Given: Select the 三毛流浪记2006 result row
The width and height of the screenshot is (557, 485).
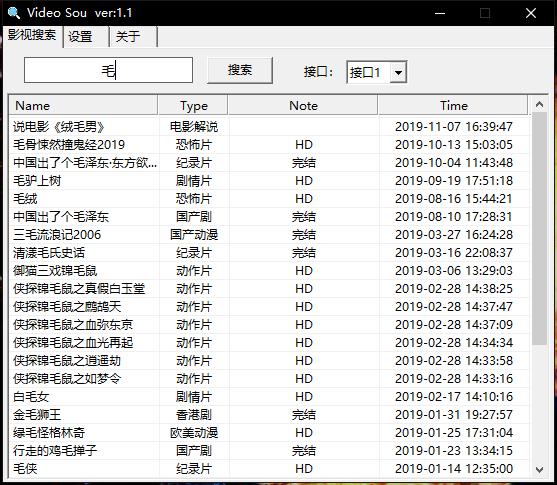Looking at the screenshot, I should pos(269,235).
